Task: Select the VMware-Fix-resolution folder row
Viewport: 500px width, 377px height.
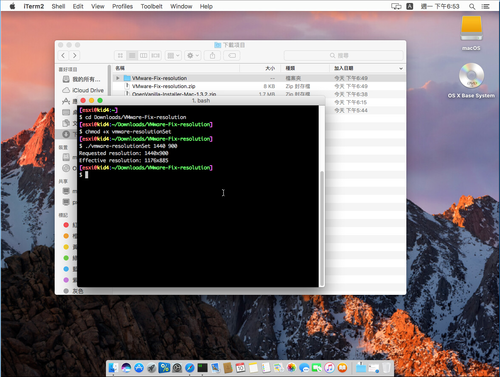Action: pyautogui.click(x=259, y=78)
